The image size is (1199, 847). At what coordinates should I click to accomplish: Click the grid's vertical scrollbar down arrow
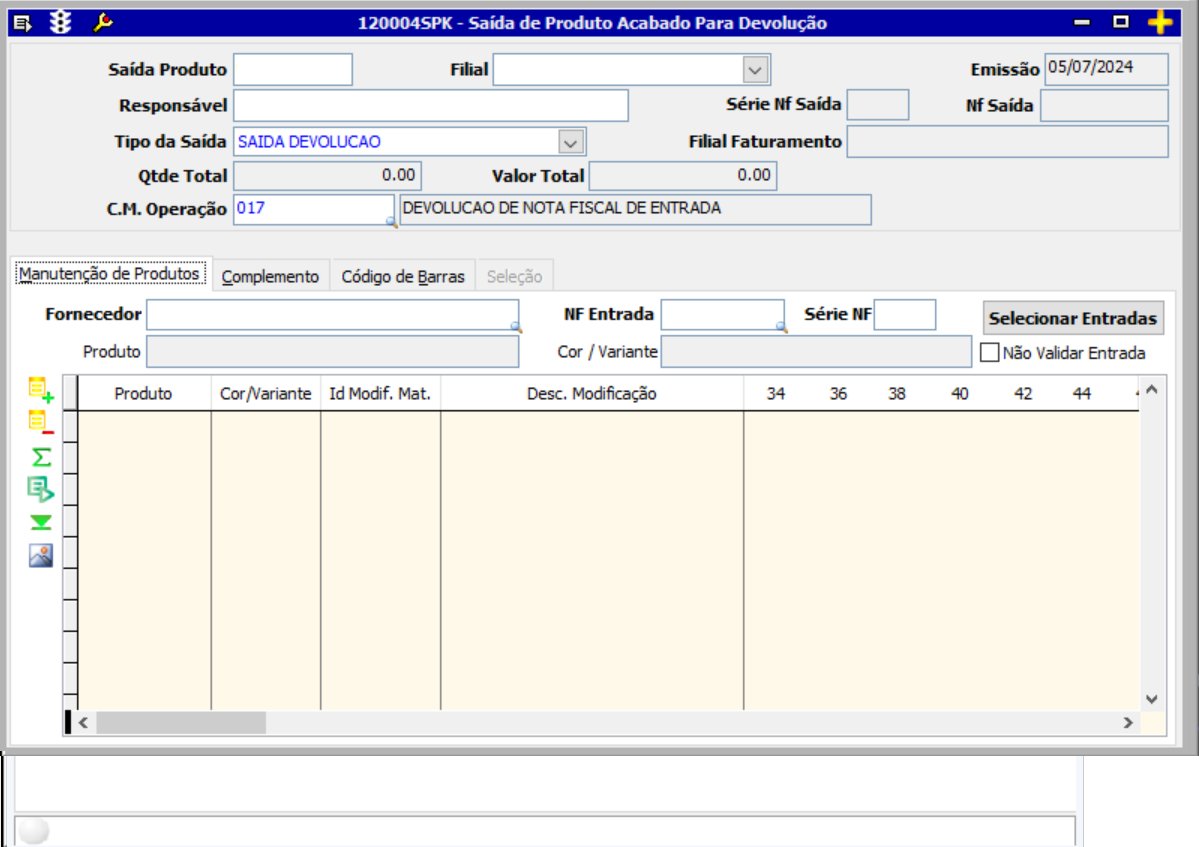1151,699
